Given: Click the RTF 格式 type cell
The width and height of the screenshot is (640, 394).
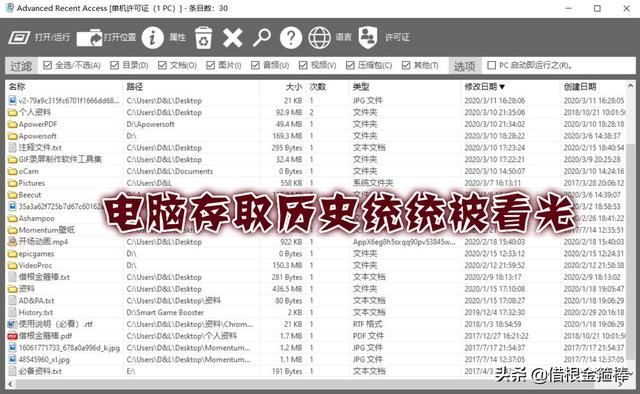Looking at the screenshot, I should pyautogui.click(x=368, y=324).
